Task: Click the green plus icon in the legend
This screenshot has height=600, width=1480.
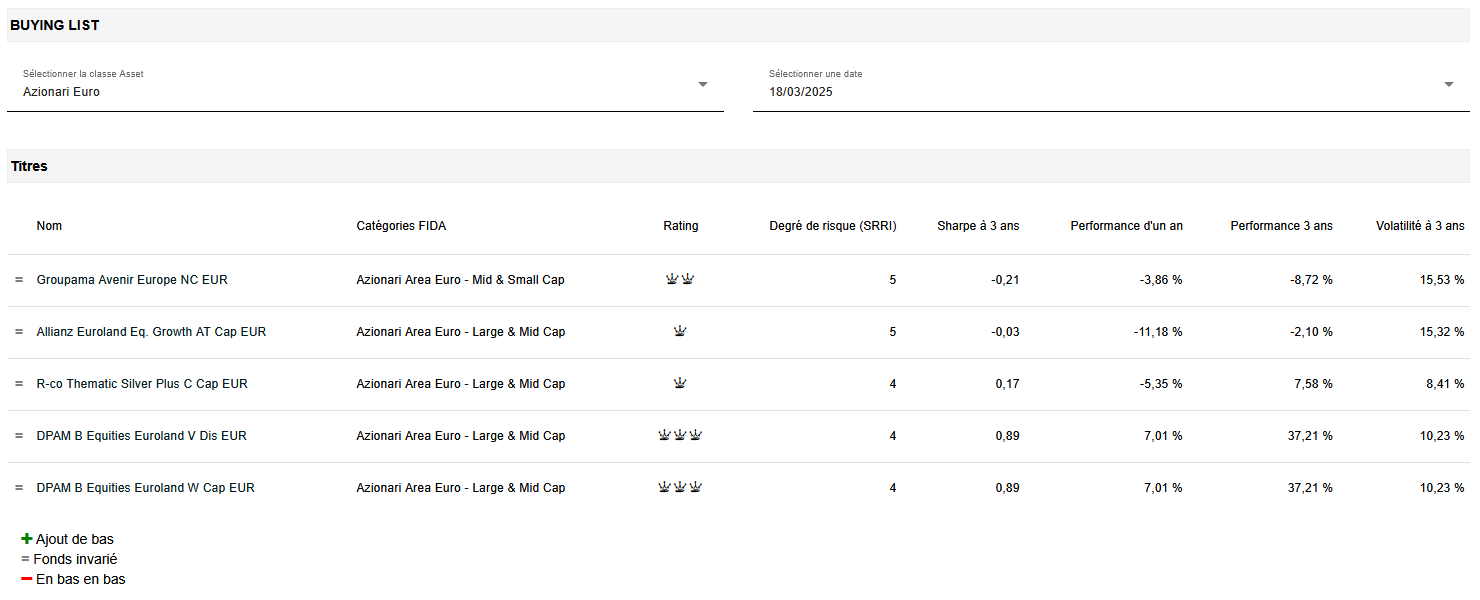Action: tap(27, 539)
